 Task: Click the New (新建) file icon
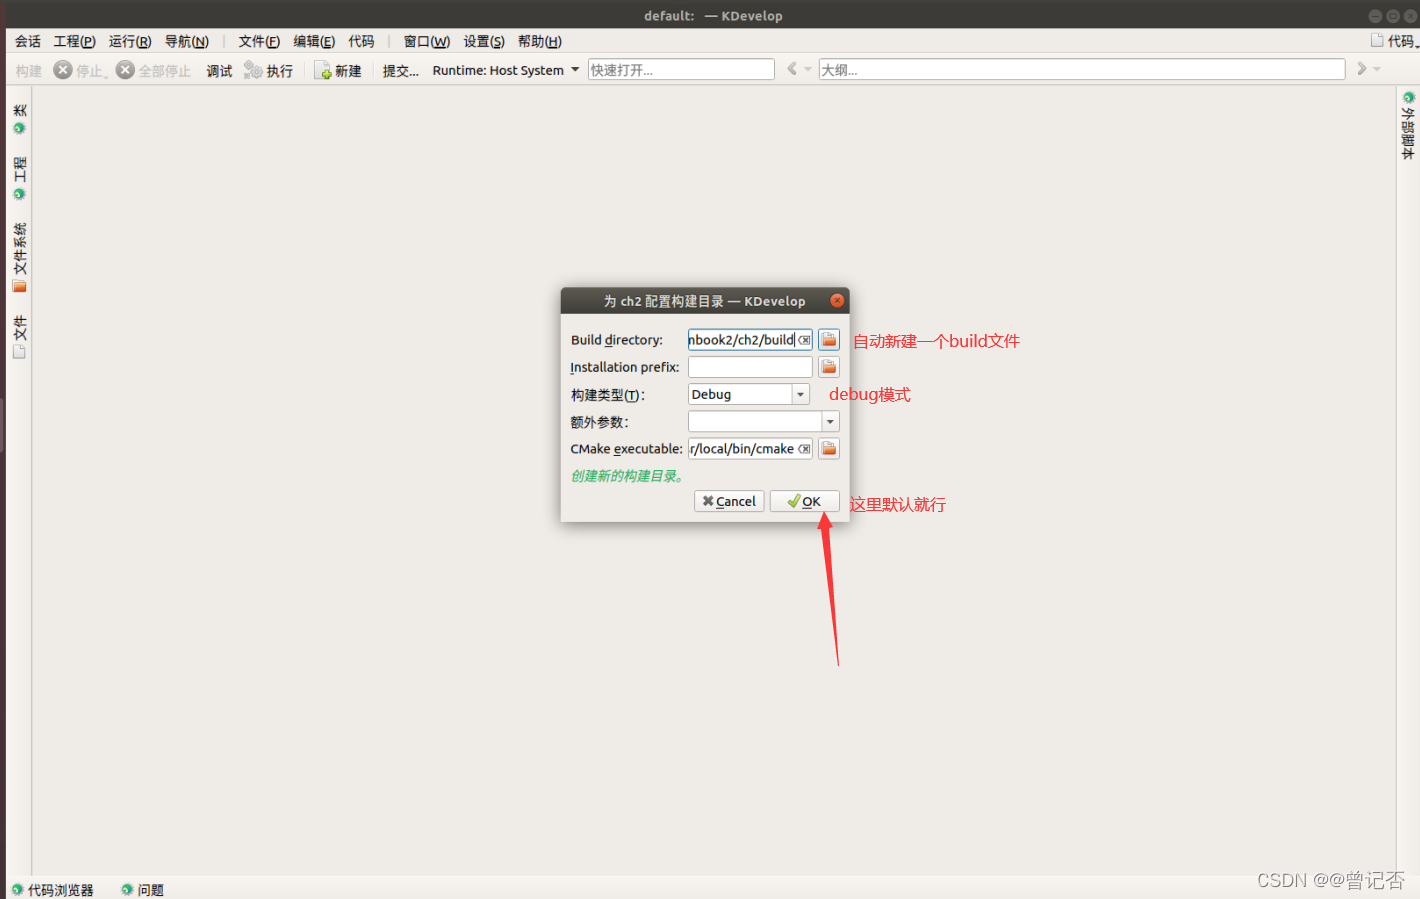click(323, 70)
